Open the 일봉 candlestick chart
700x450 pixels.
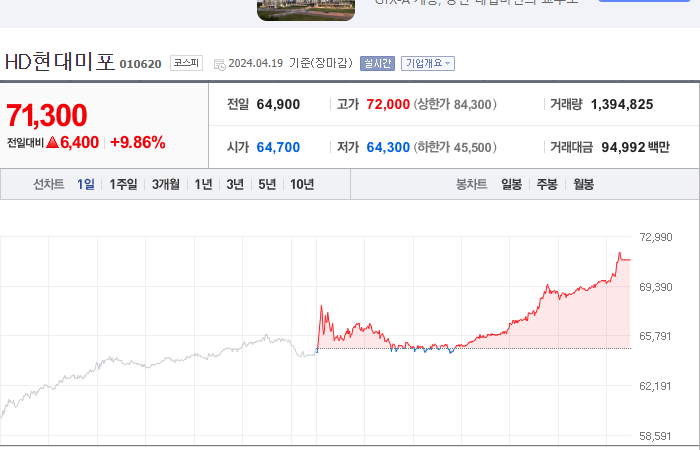[x=512, y=184]
